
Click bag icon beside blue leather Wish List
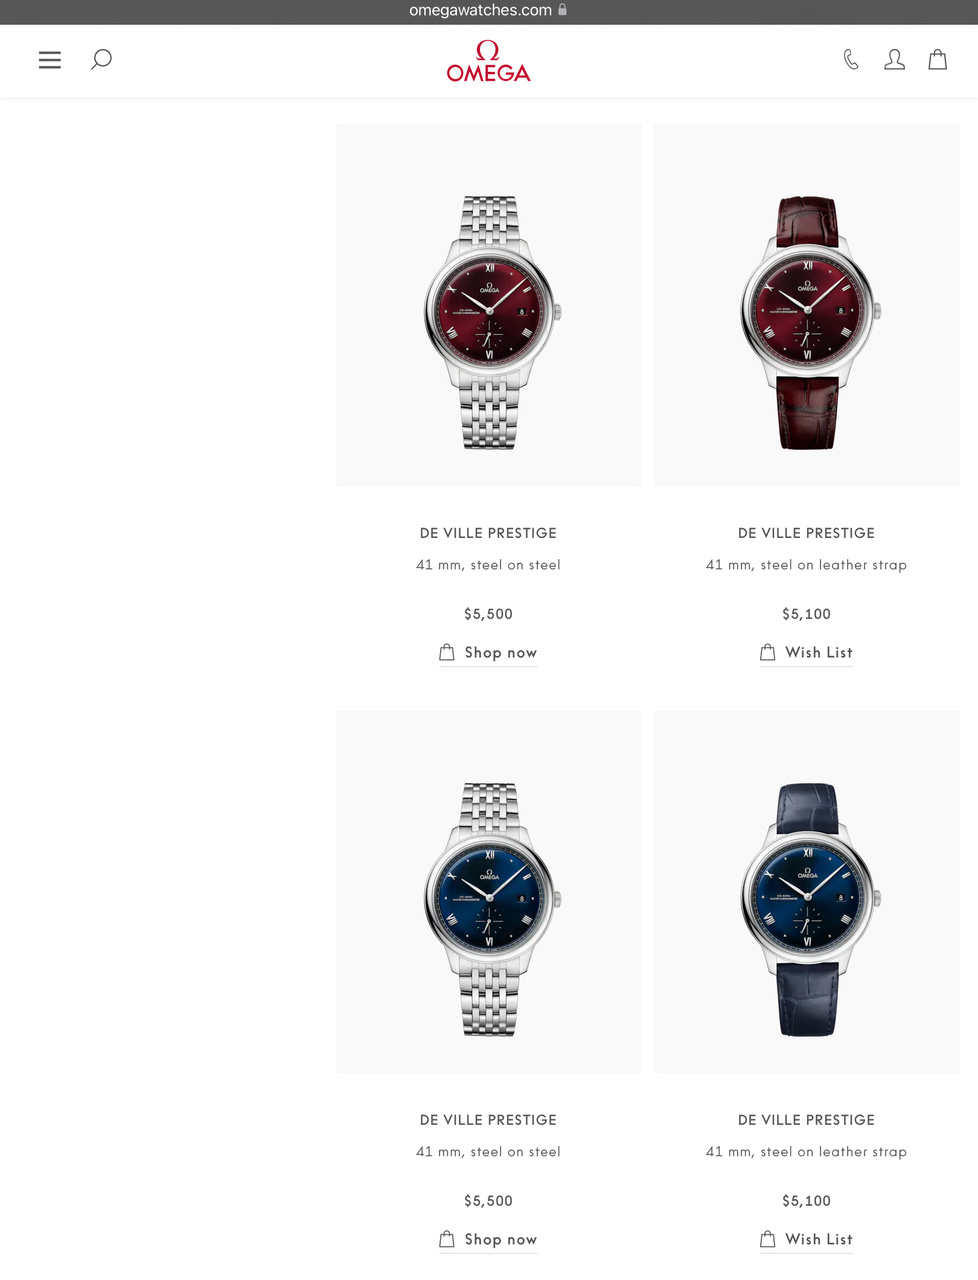[768, 1239]
